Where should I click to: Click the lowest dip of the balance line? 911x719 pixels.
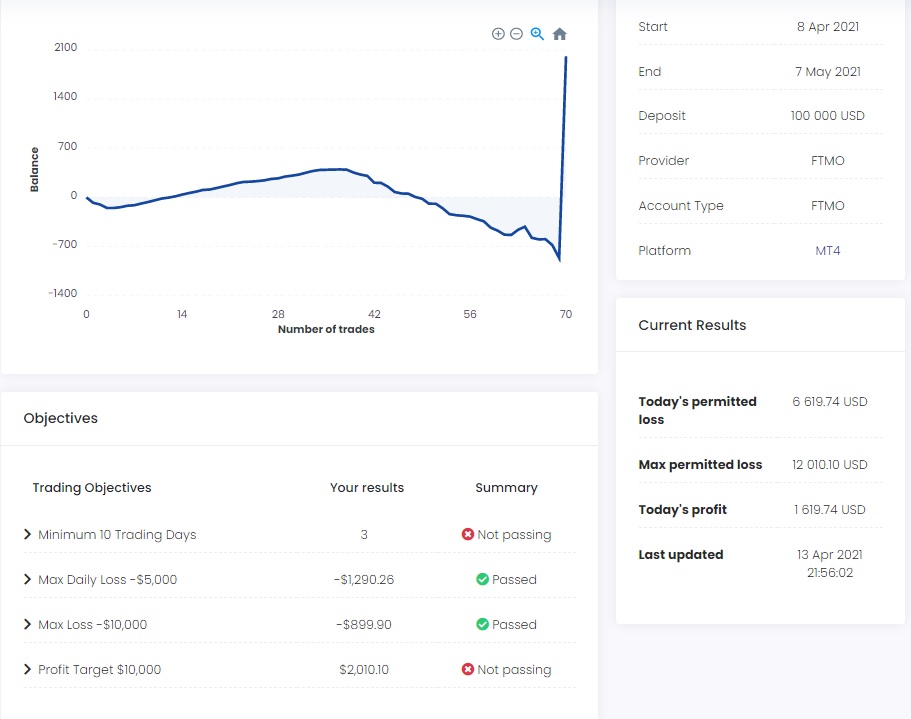tap(559, 260)
